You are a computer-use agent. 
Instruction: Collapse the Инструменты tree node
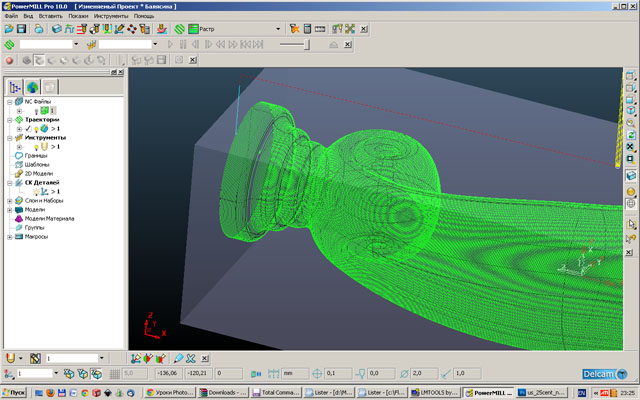click(10, 138)
